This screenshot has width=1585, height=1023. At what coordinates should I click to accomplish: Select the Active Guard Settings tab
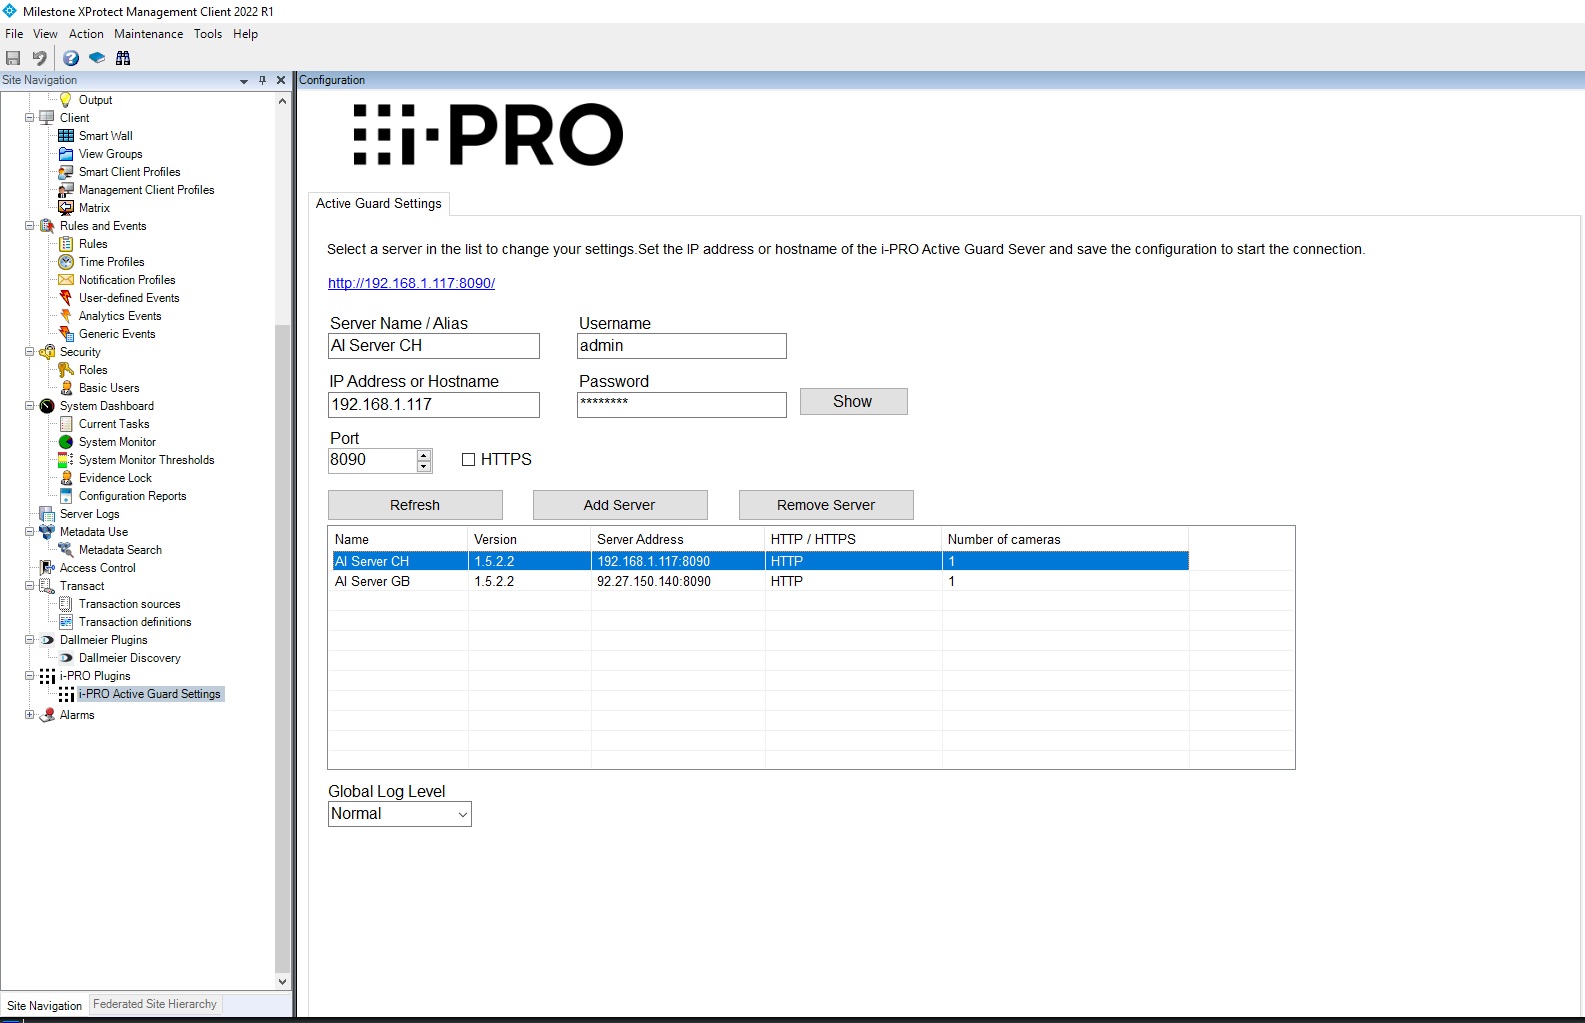click(x=379, y=203)
